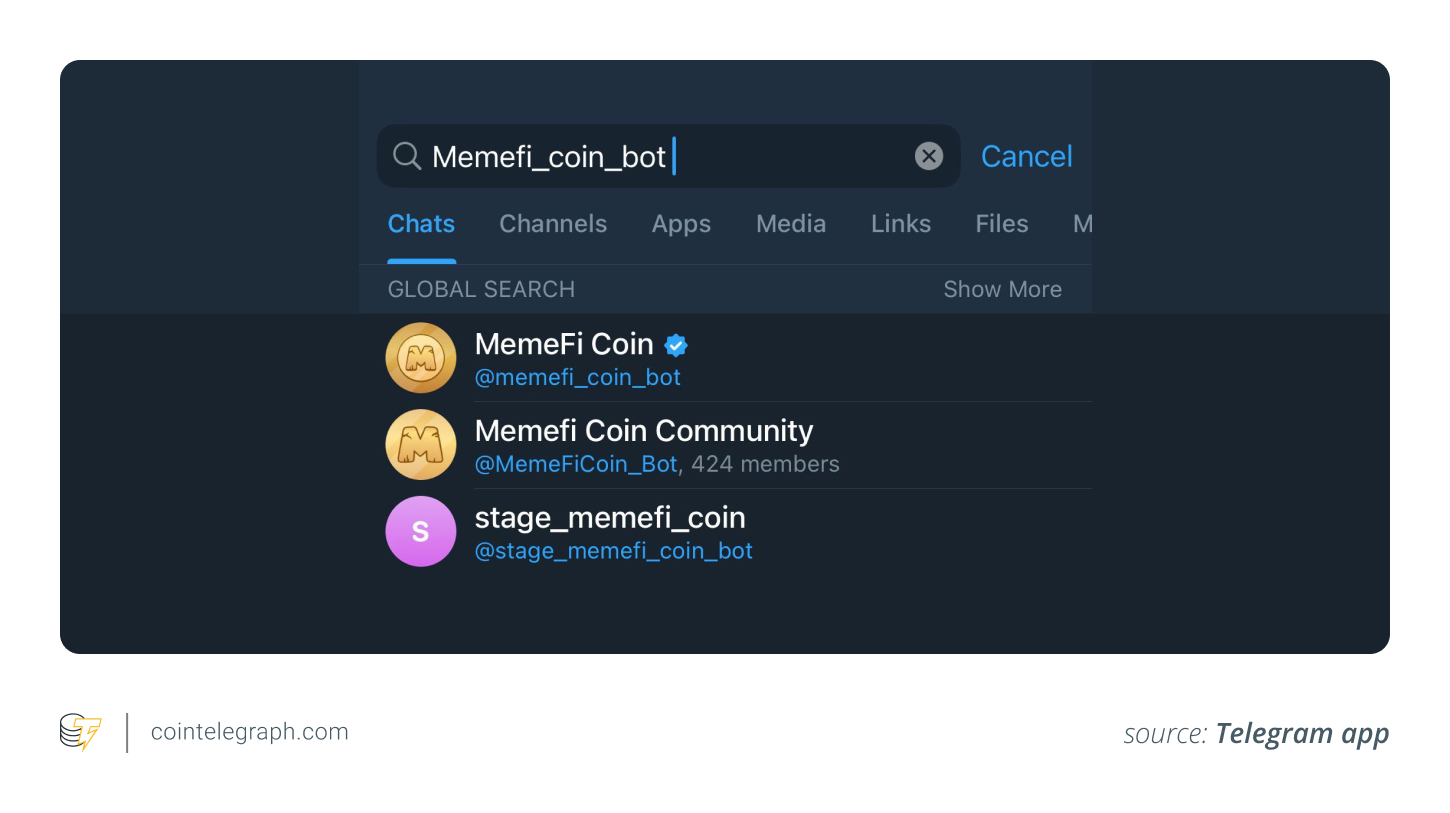Click the Cointelegraph logo icon
1450x813 pixels.
coord(81,732)
